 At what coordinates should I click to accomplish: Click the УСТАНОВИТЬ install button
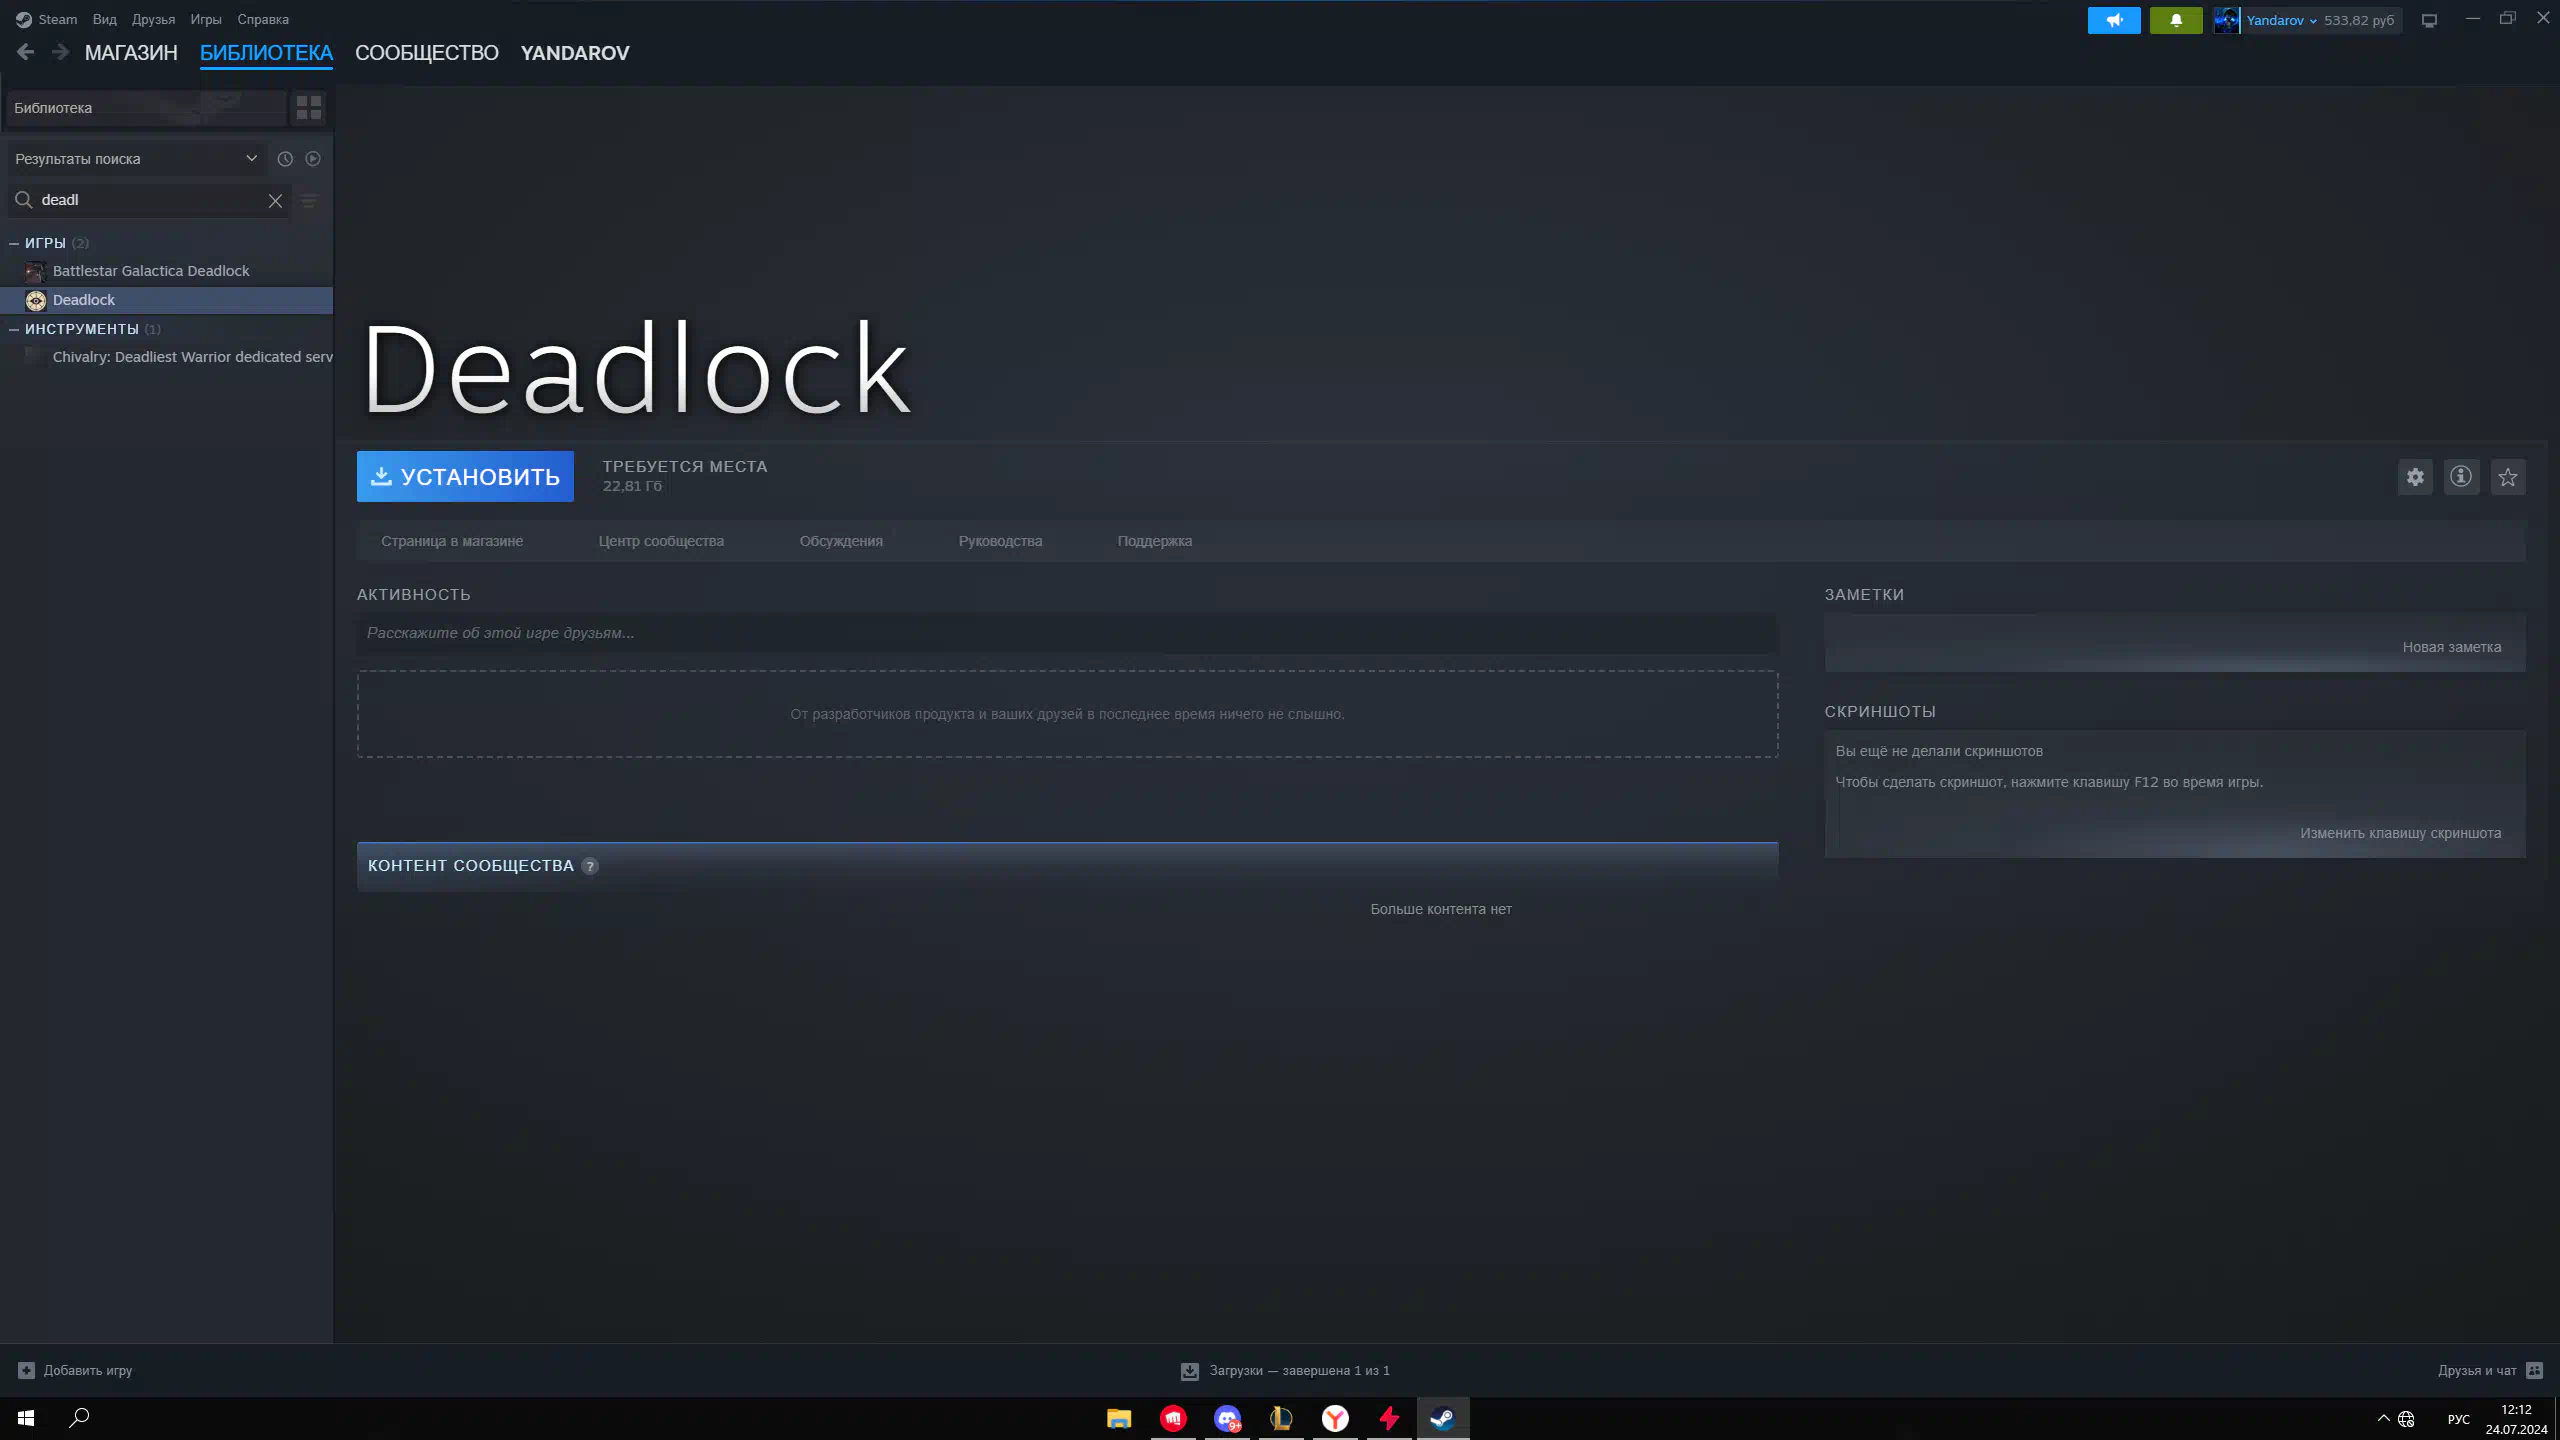pos(465,477)
